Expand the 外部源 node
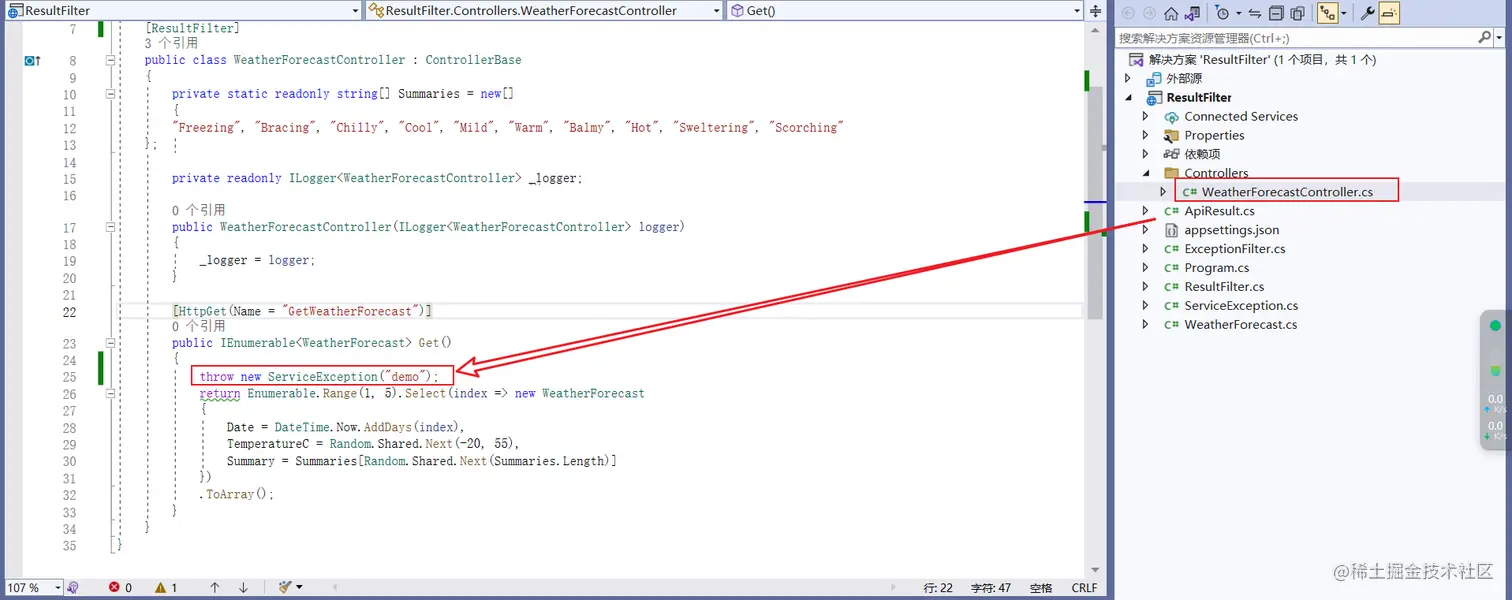The width and height of the screenshot is (1512, 600). tap(1129, 79)
